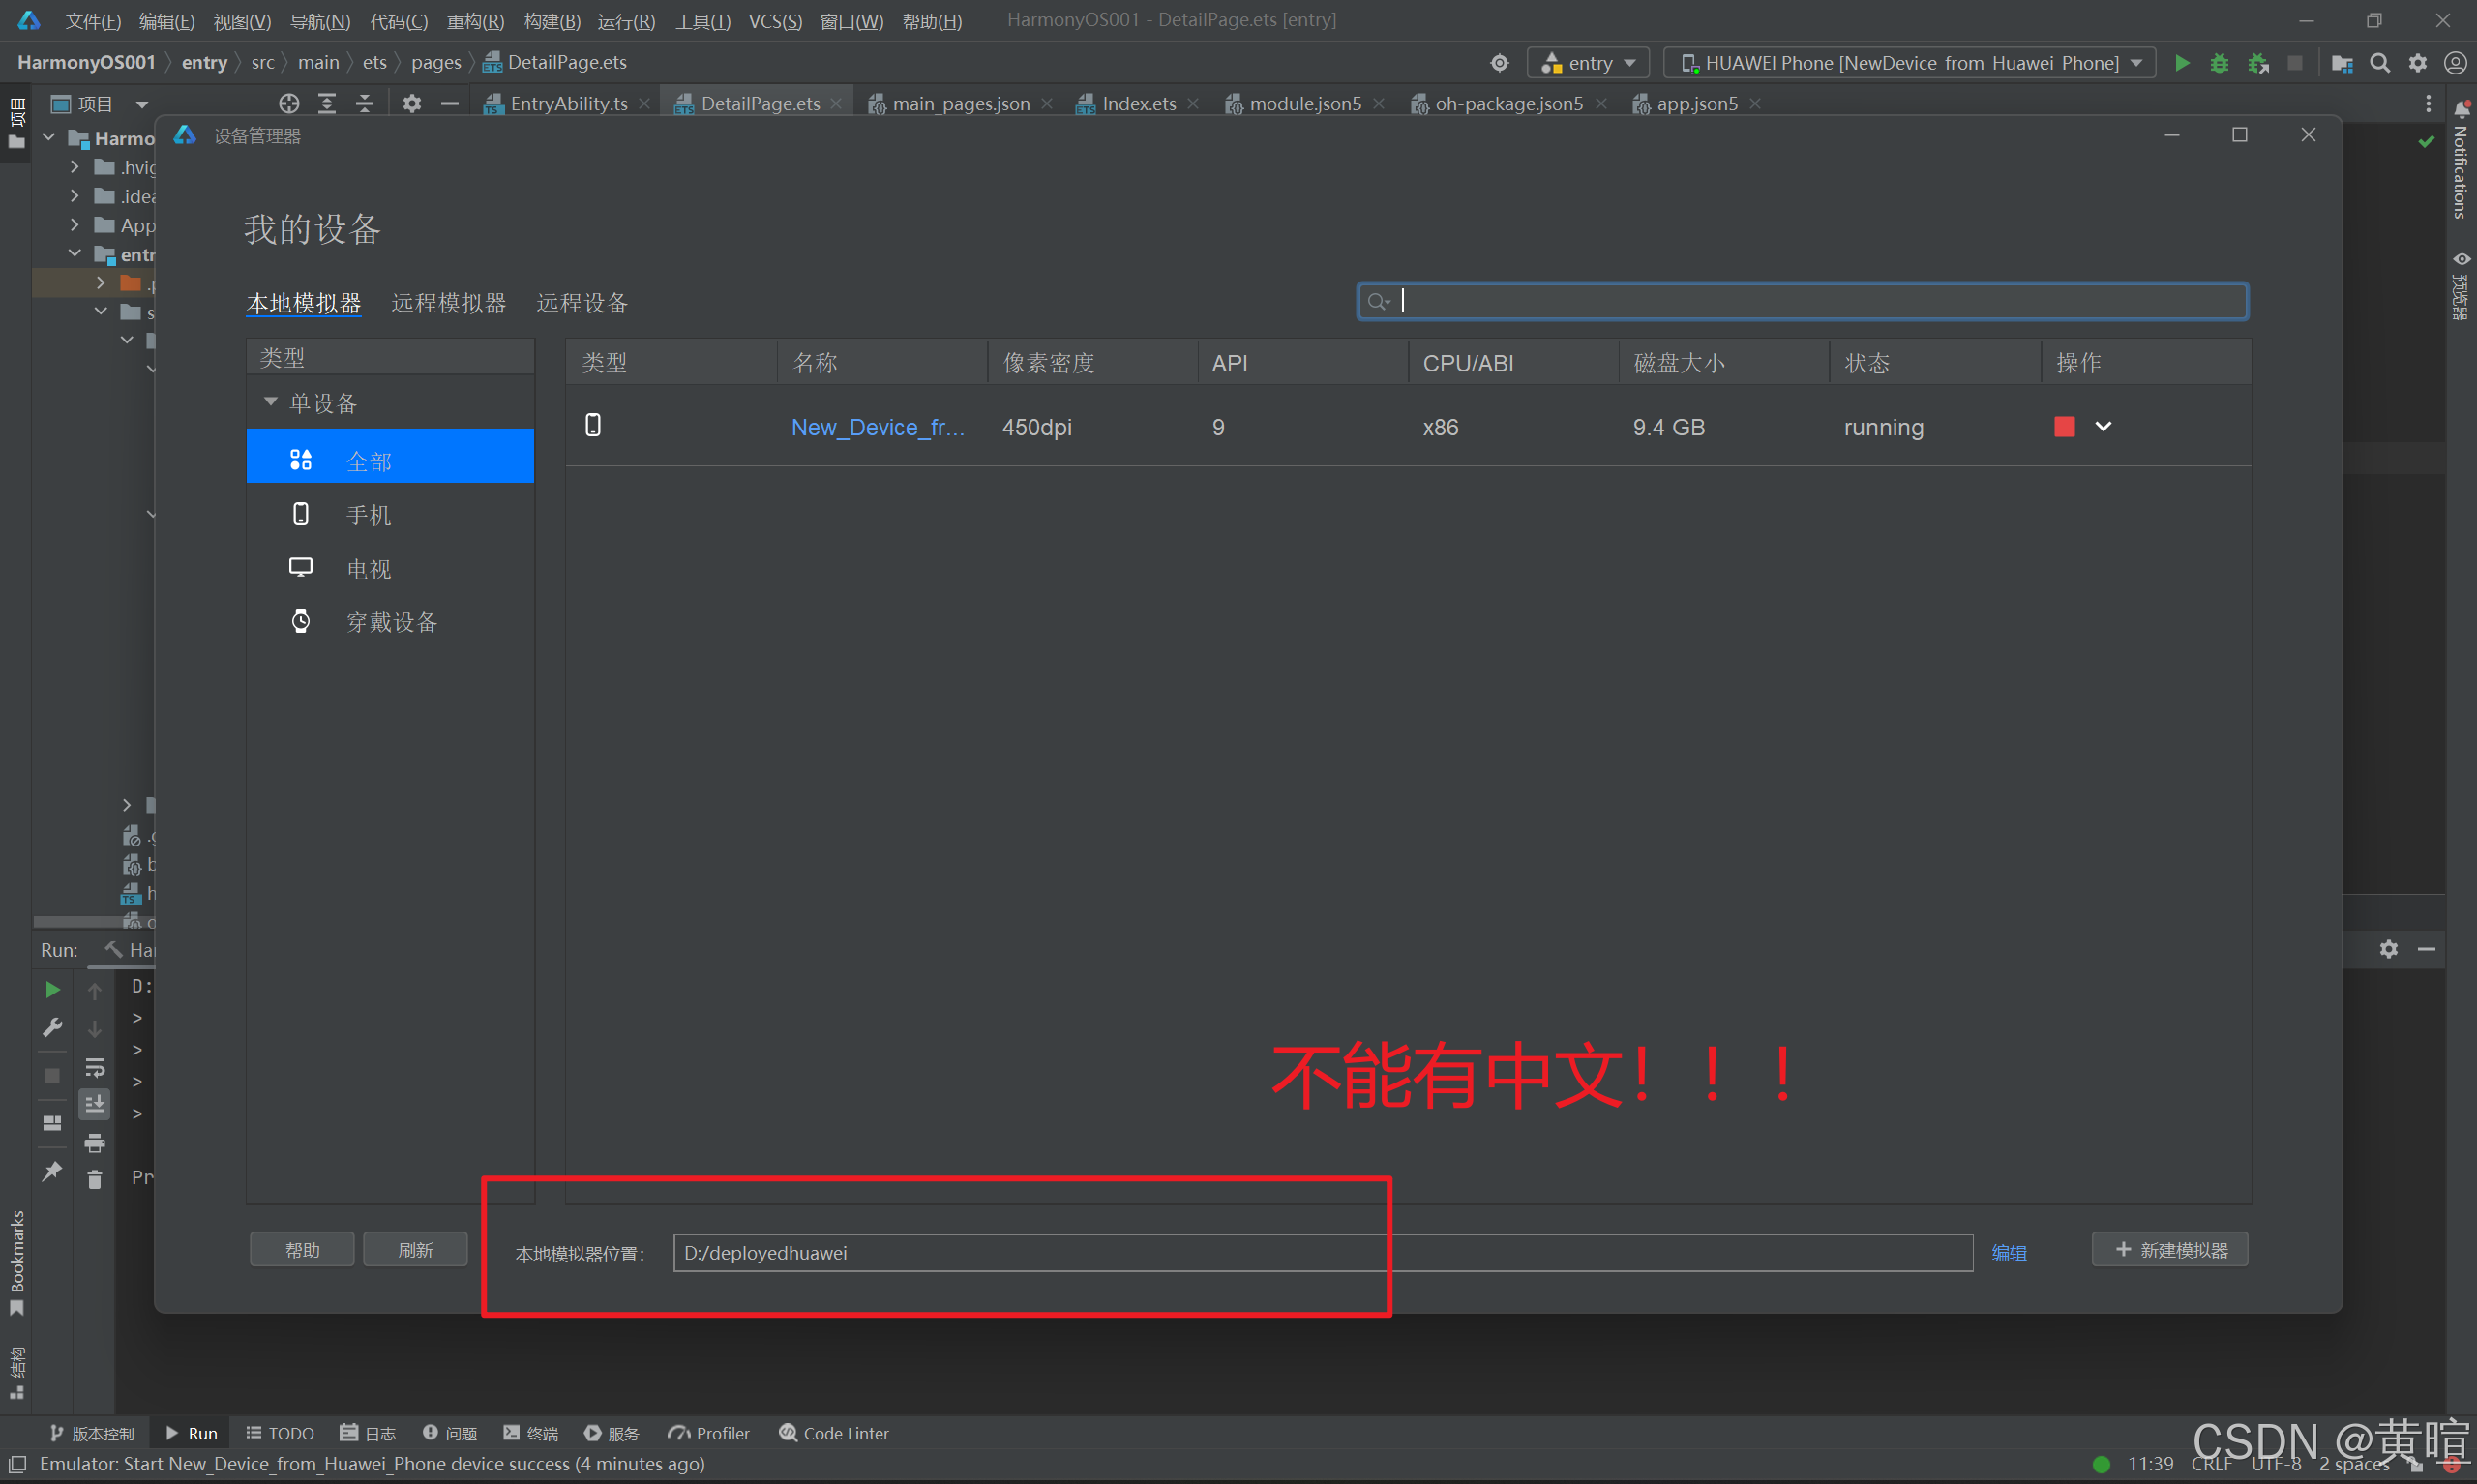The height and width of the screenshot is (1484, 2477).
Task: Clear output with trash icon in Run panel
Action: click(x=95, y=1180)
